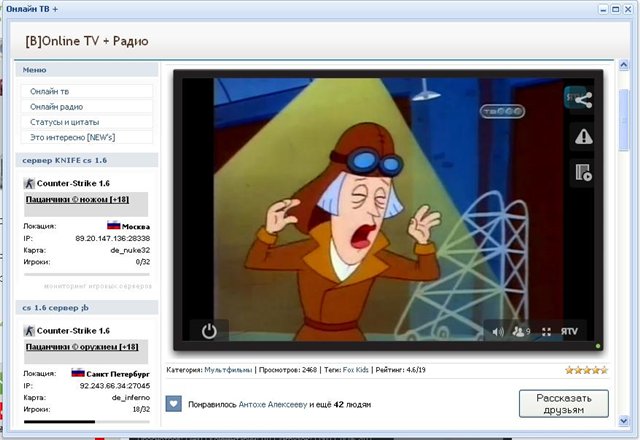Open the Пацанчики © ножом [+18] server link
640x440 pixels.
pyautogui.click(x=78, y=200)
